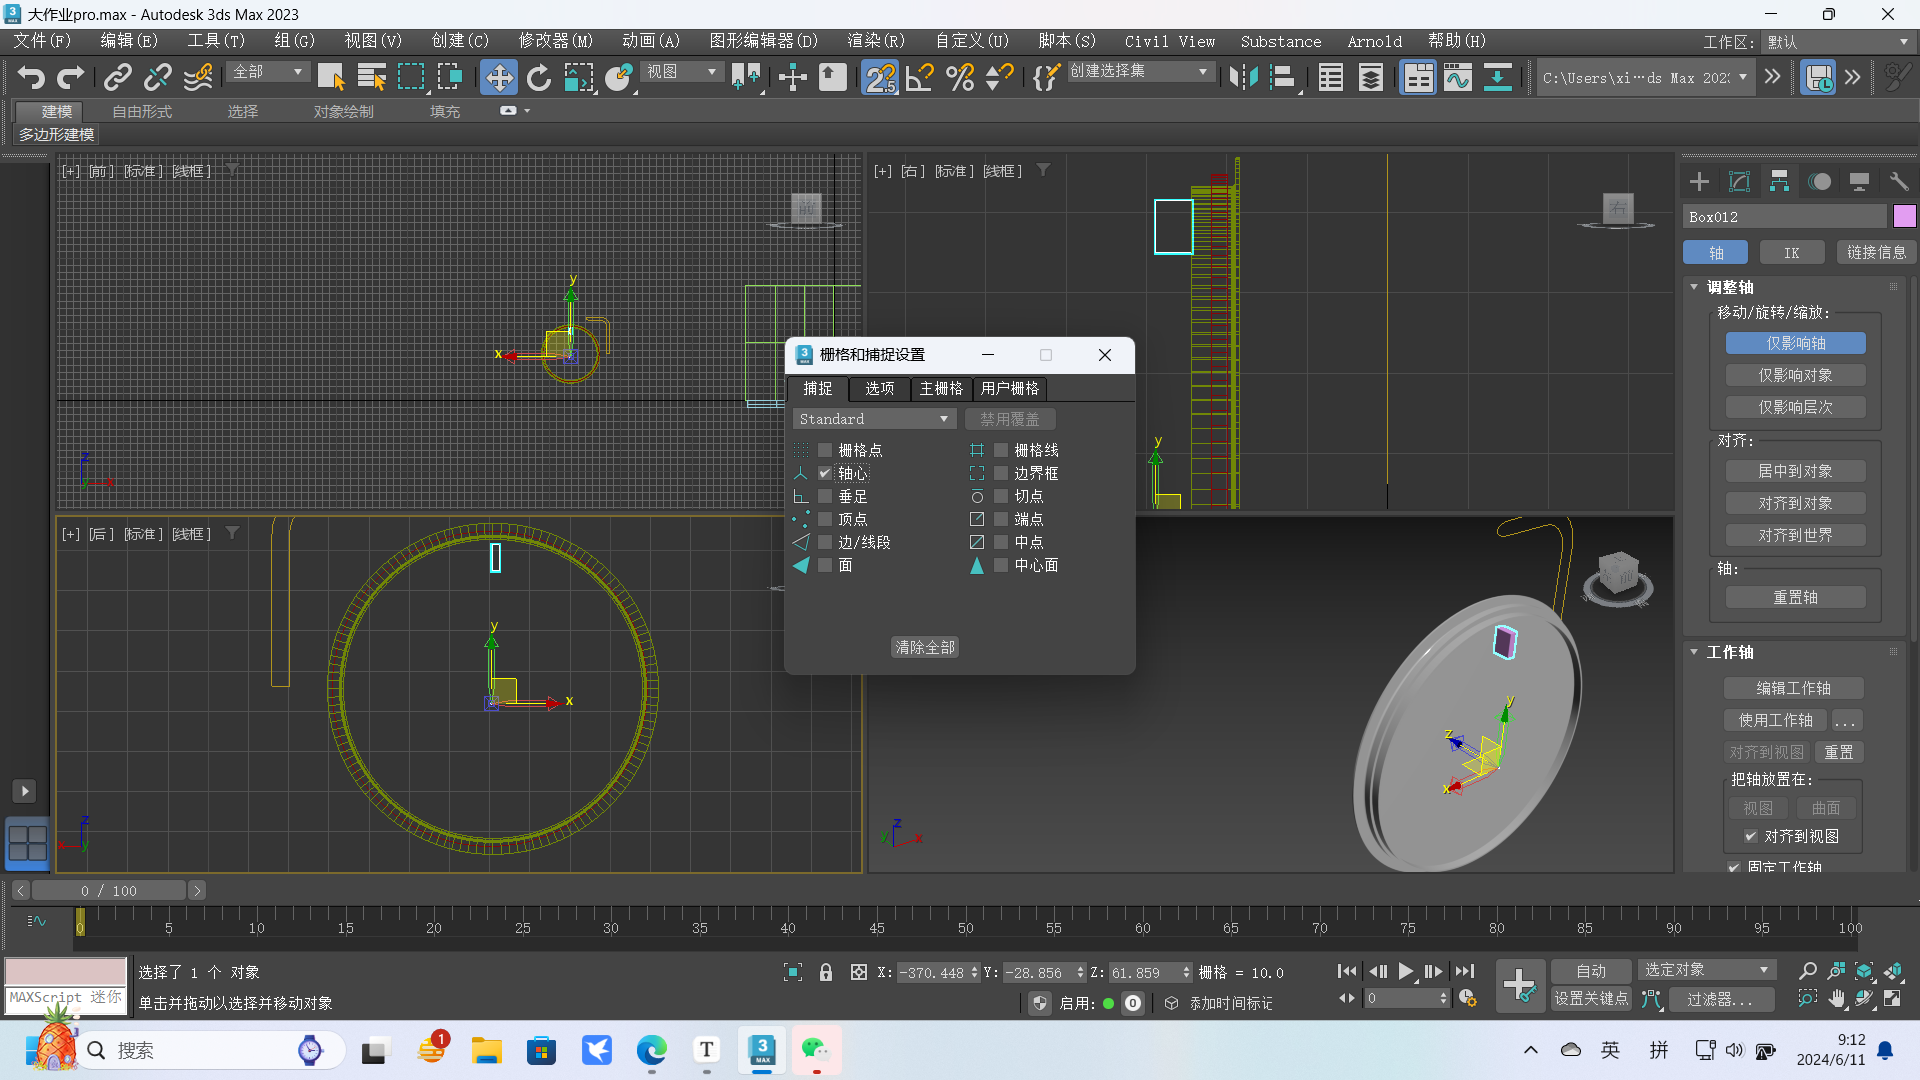The height and width of the screenshot is (1080, 1920).
Task: Click the 设置关键点 button
Action: pos(1591,998)
